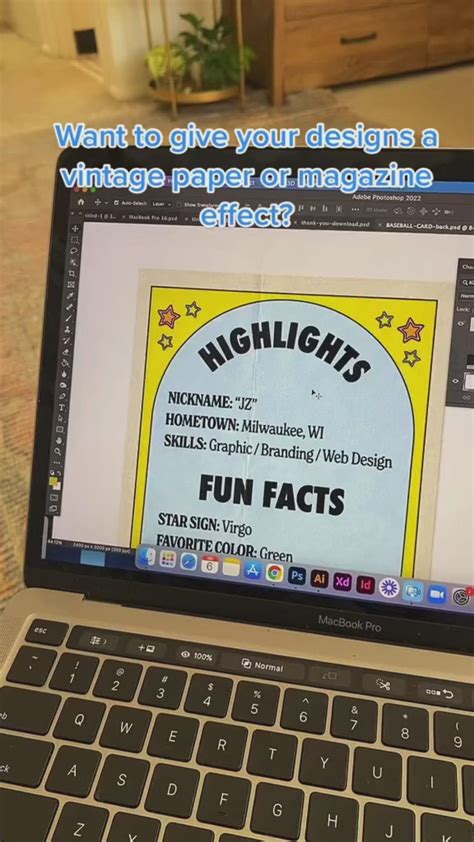The width and height of the screenshot is (474, 842).
Task: Select the Object Selection tool
Action: coord(73,263)
